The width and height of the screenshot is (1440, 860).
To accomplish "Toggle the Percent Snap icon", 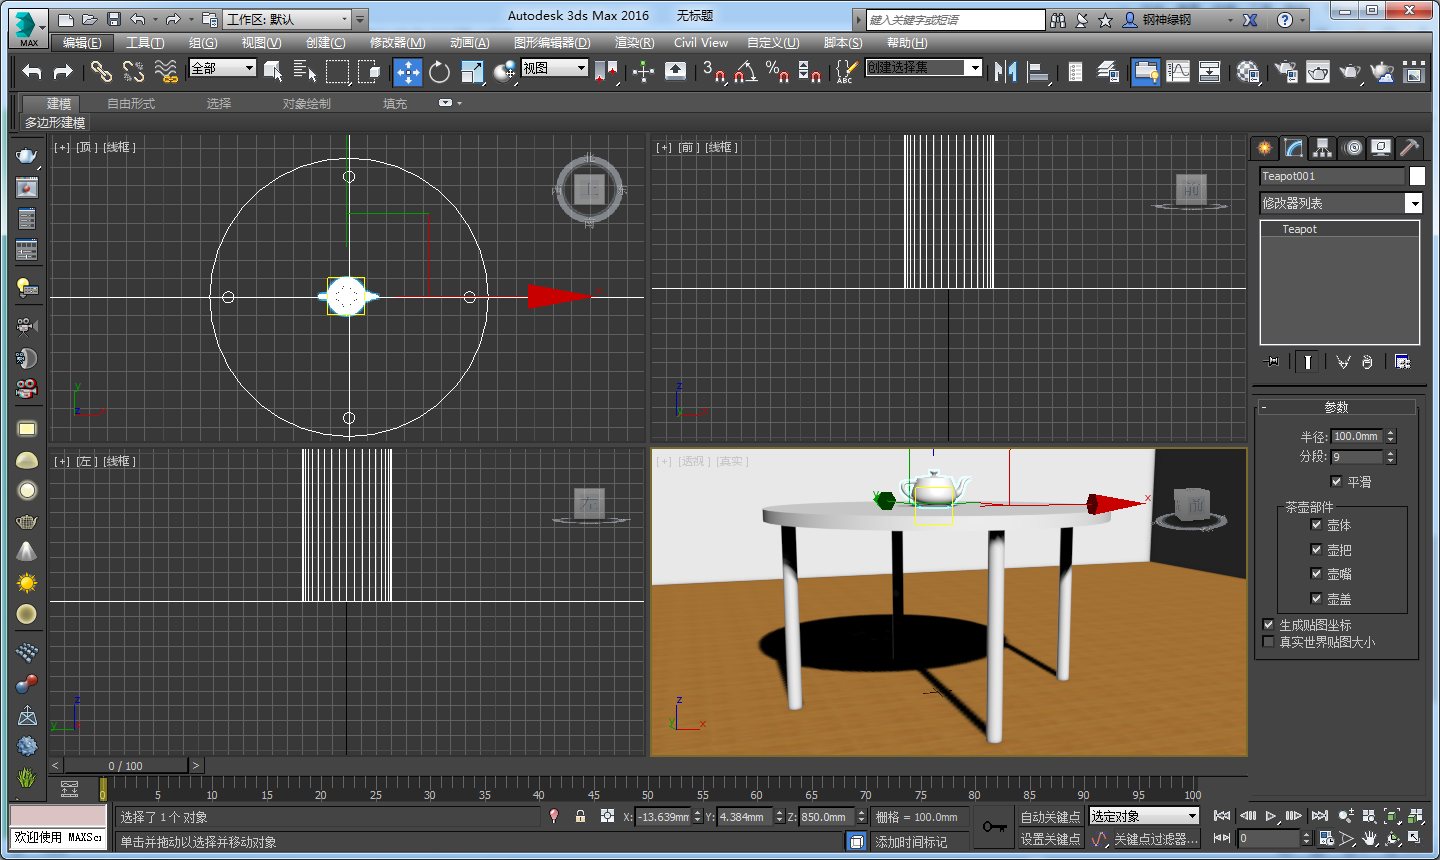I will click(x=777, y=71).
